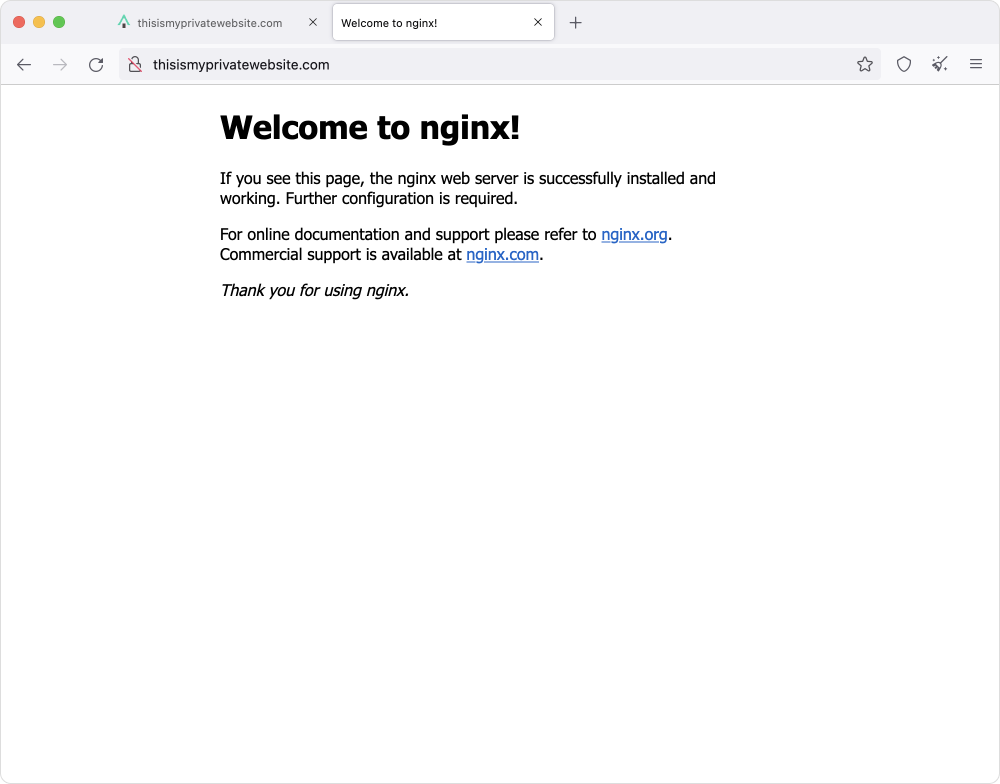Select the 'Welcome to nginx!' tab
This screenshot has height=784, width=1000.
443,22
